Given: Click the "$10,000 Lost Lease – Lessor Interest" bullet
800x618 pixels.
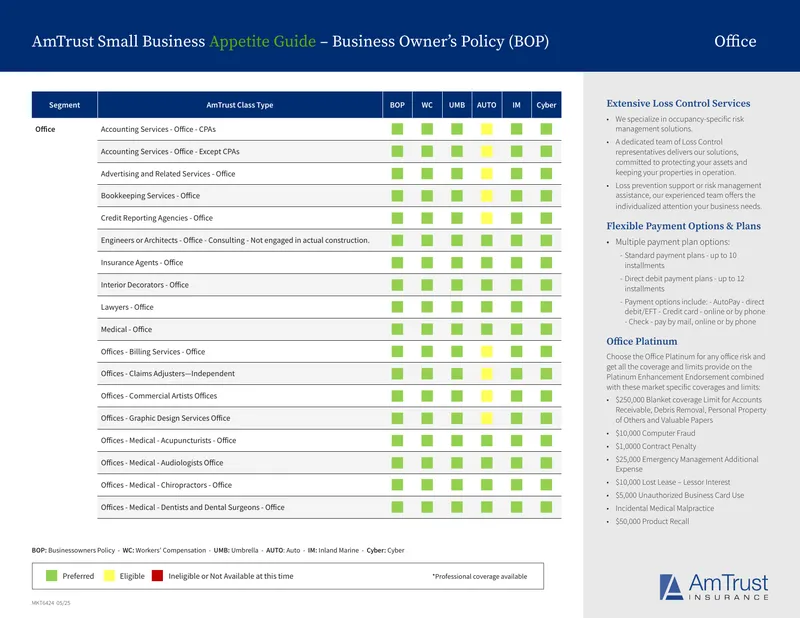Looking at the screenshot, I should click(672, 482).
